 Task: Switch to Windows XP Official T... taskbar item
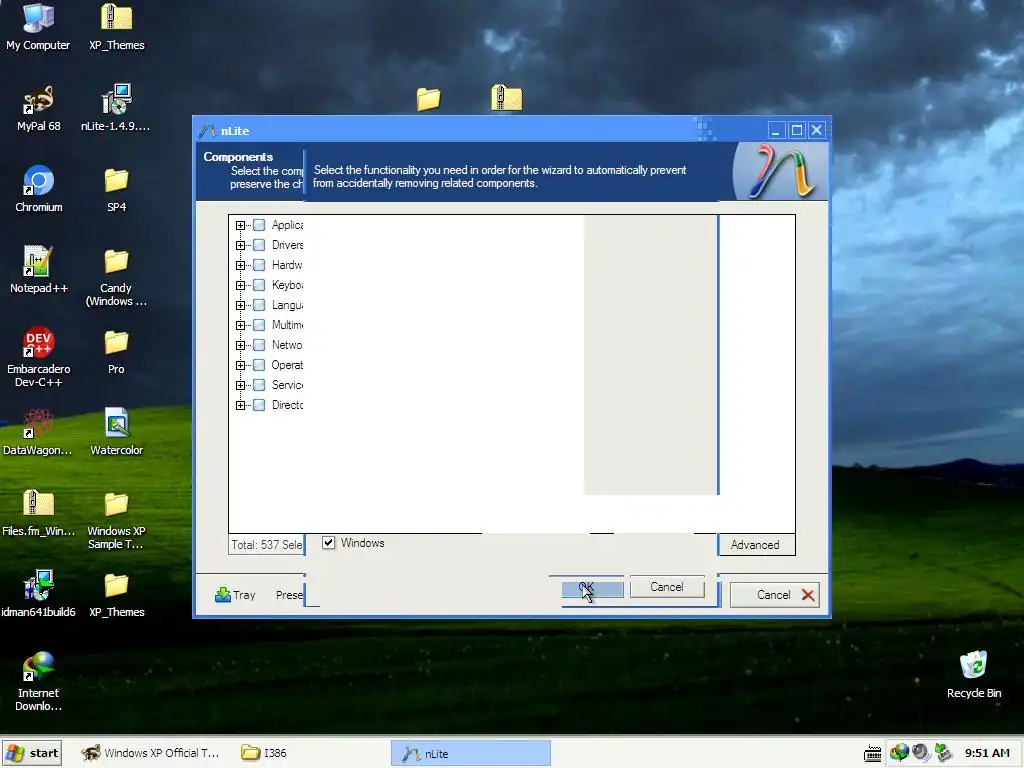150,753
